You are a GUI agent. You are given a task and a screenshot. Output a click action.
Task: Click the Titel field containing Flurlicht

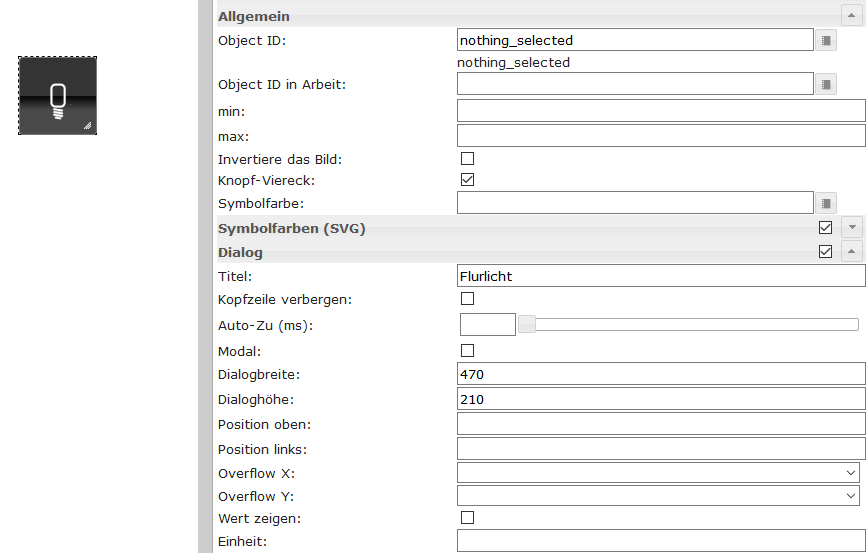point(660,276)
